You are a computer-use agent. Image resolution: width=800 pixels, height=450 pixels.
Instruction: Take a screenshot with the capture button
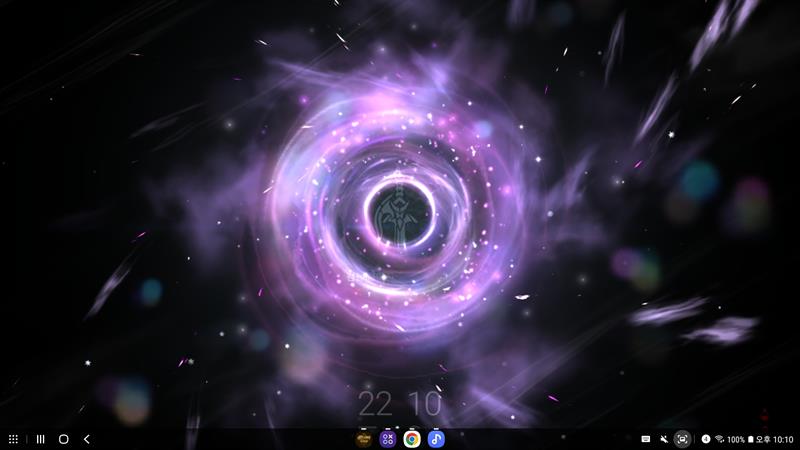click(682, 439)
